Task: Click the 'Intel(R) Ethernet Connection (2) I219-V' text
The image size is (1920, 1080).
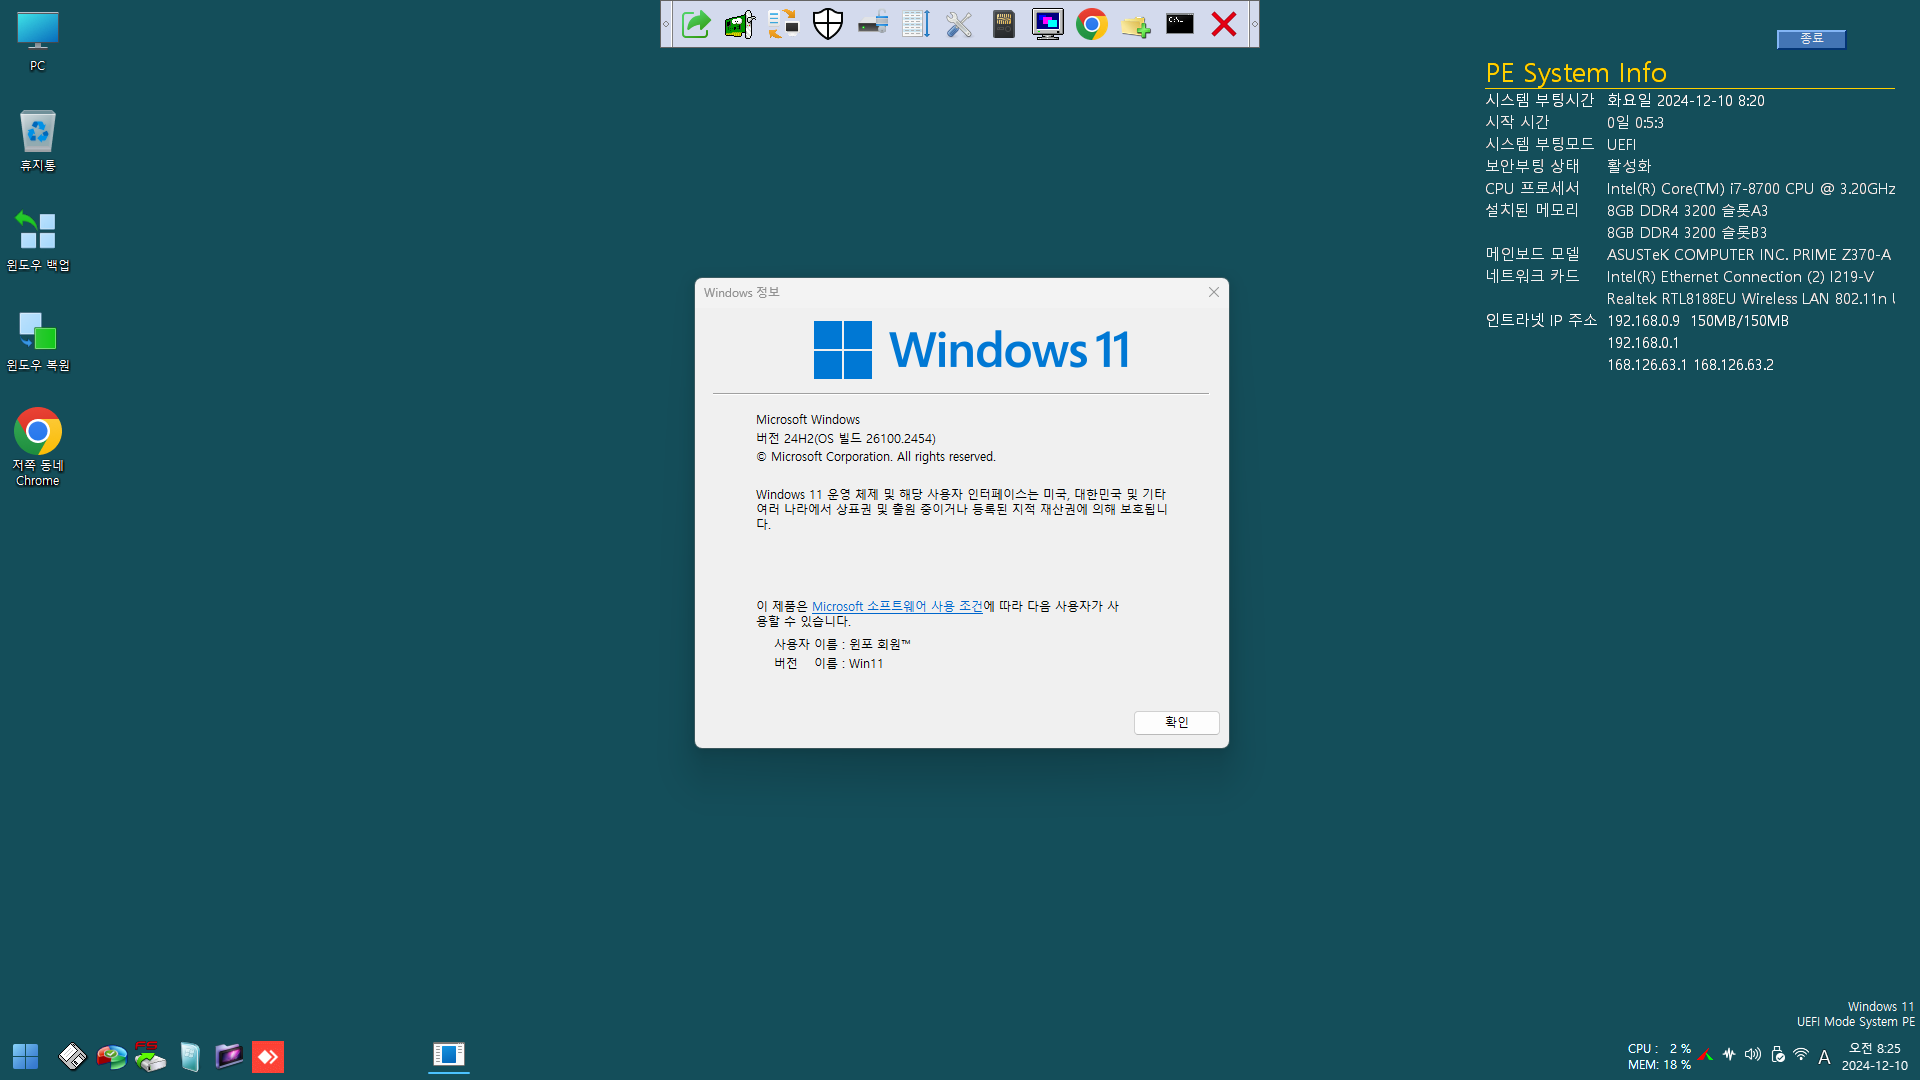Action: click(1740, 277)
